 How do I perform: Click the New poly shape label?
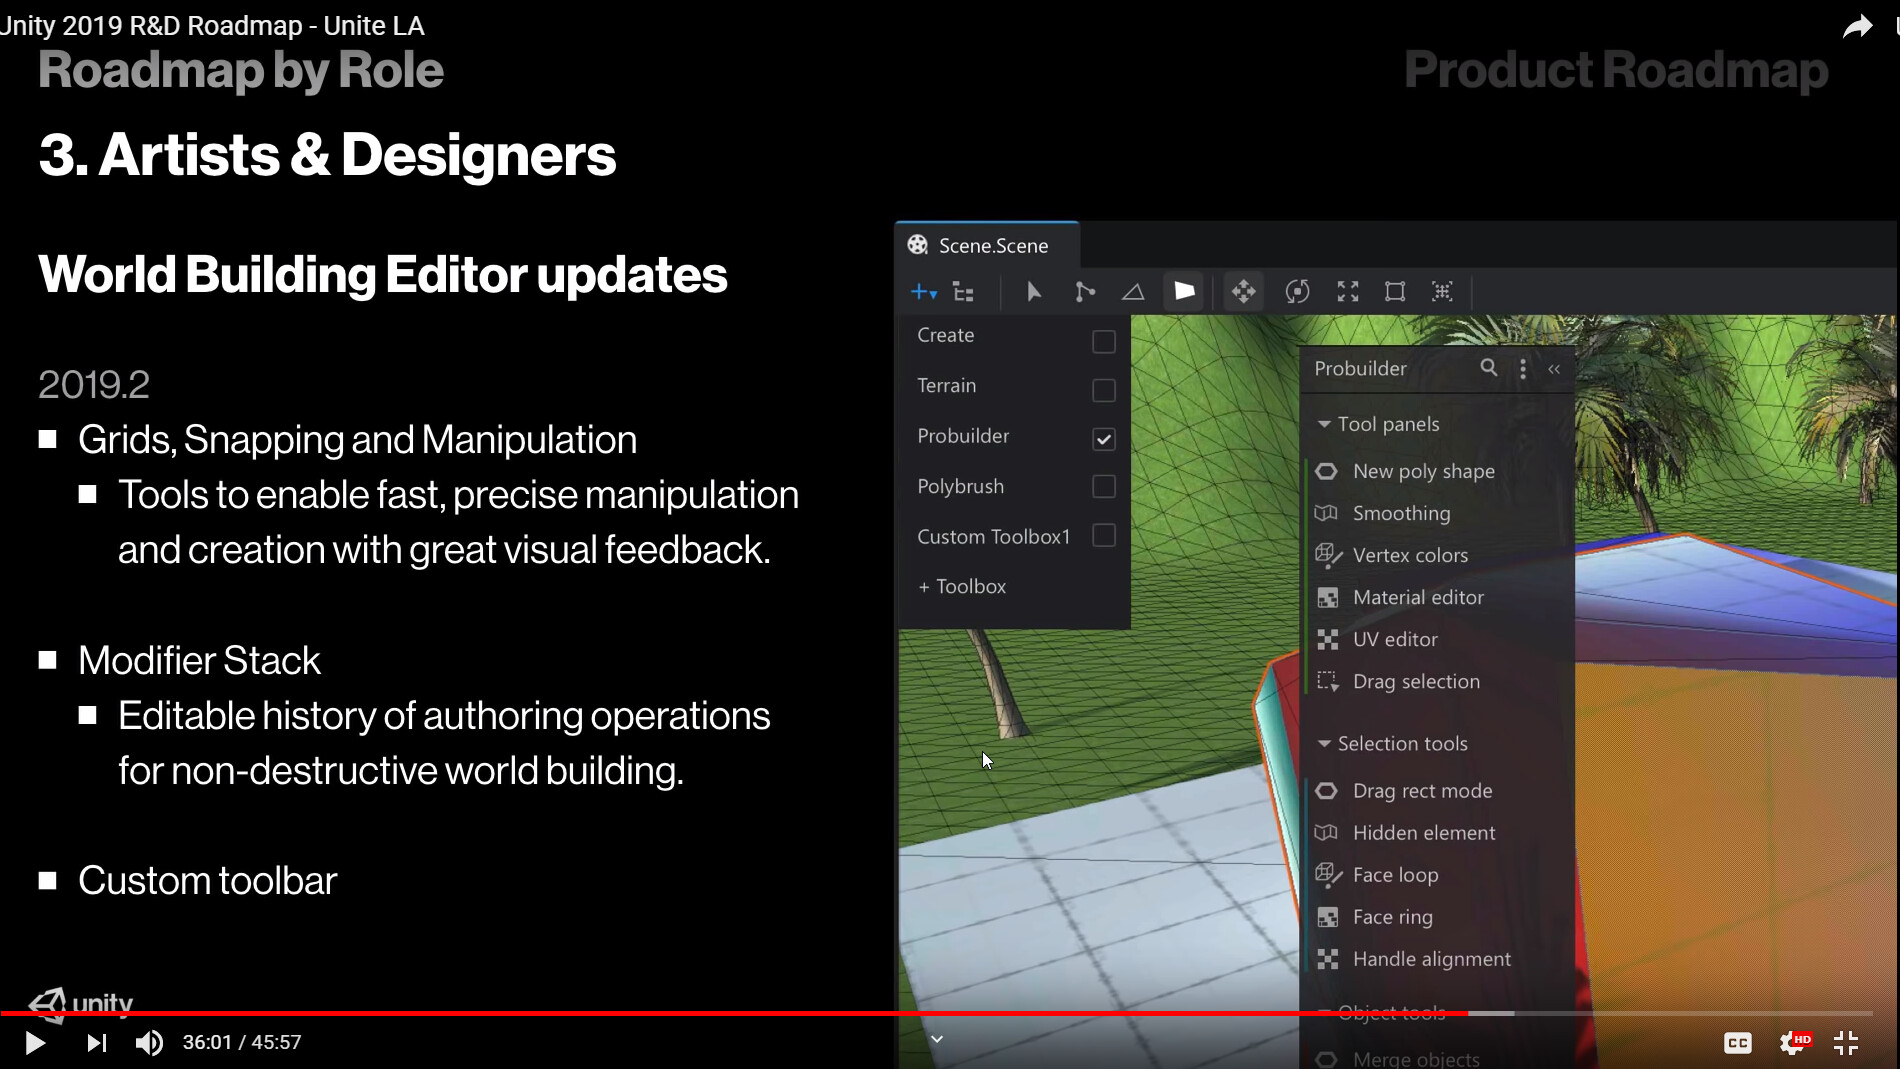[1424, 471]
